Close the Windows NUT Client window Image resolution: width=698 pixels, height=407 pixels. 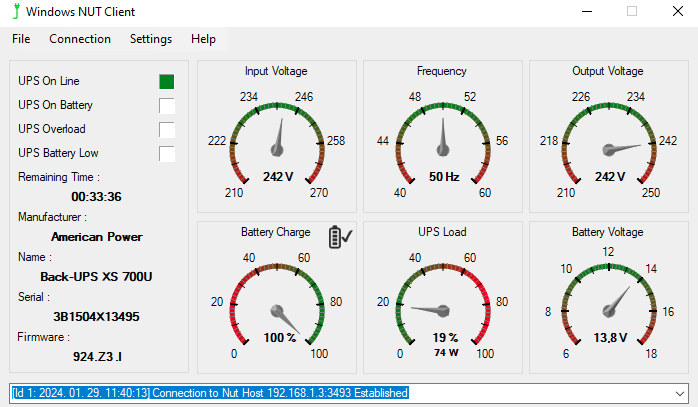[x=678, y=12]
